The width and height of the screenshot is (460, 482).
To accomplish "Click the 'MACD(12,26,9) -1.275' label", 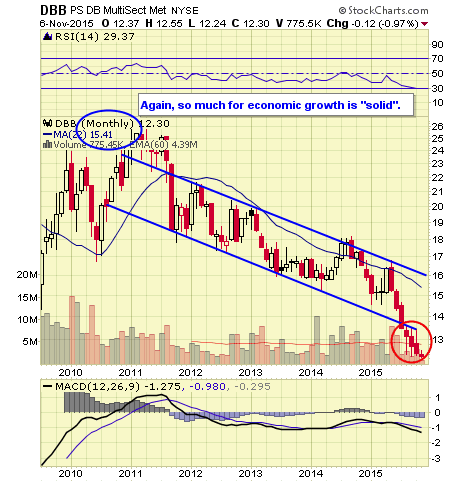I will [118, 387].
